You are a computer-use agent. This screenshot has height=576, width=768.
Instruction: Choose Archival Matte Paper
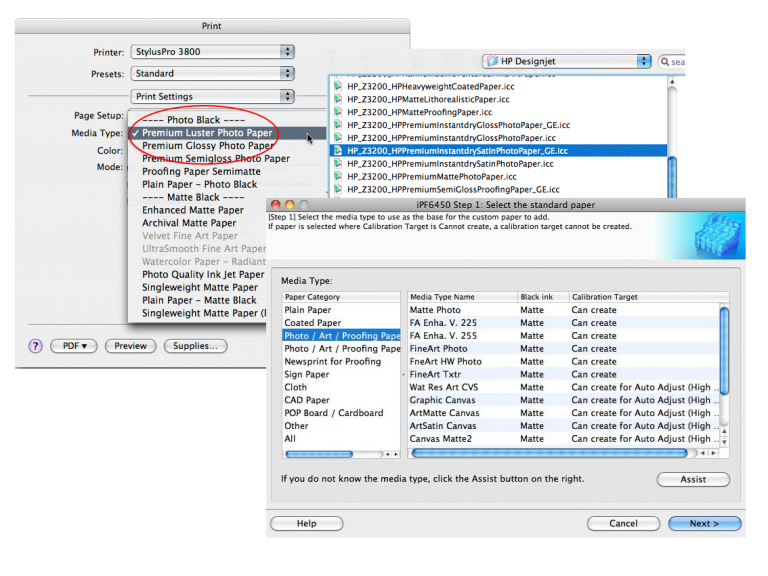189,223
